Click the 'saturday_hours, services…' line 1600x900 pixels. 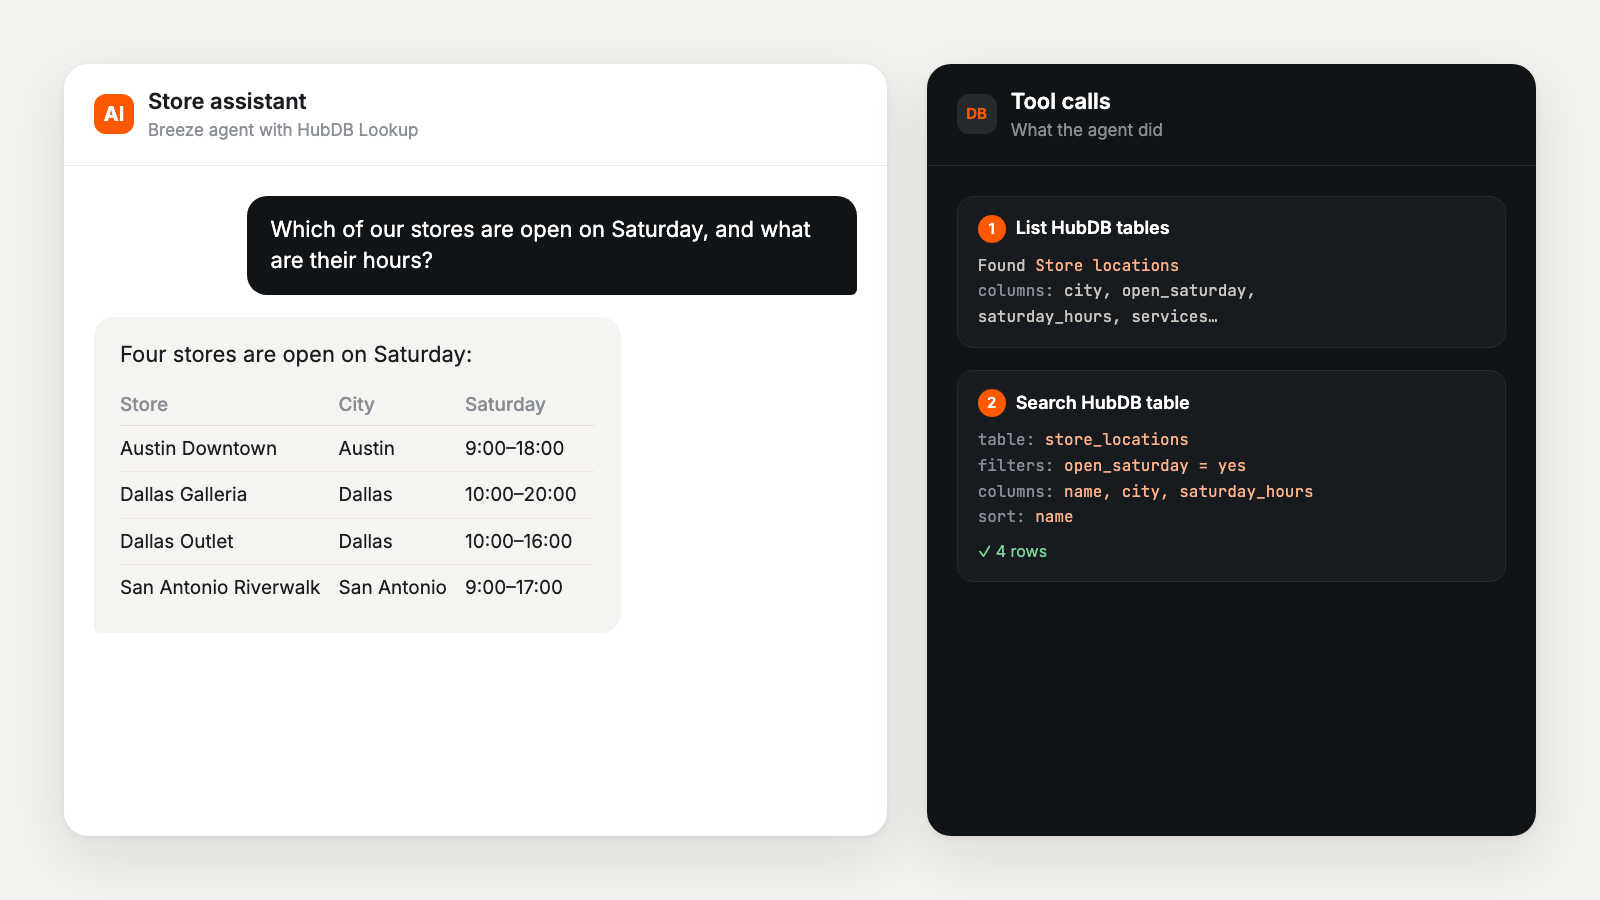click(x=1097, y=317)
